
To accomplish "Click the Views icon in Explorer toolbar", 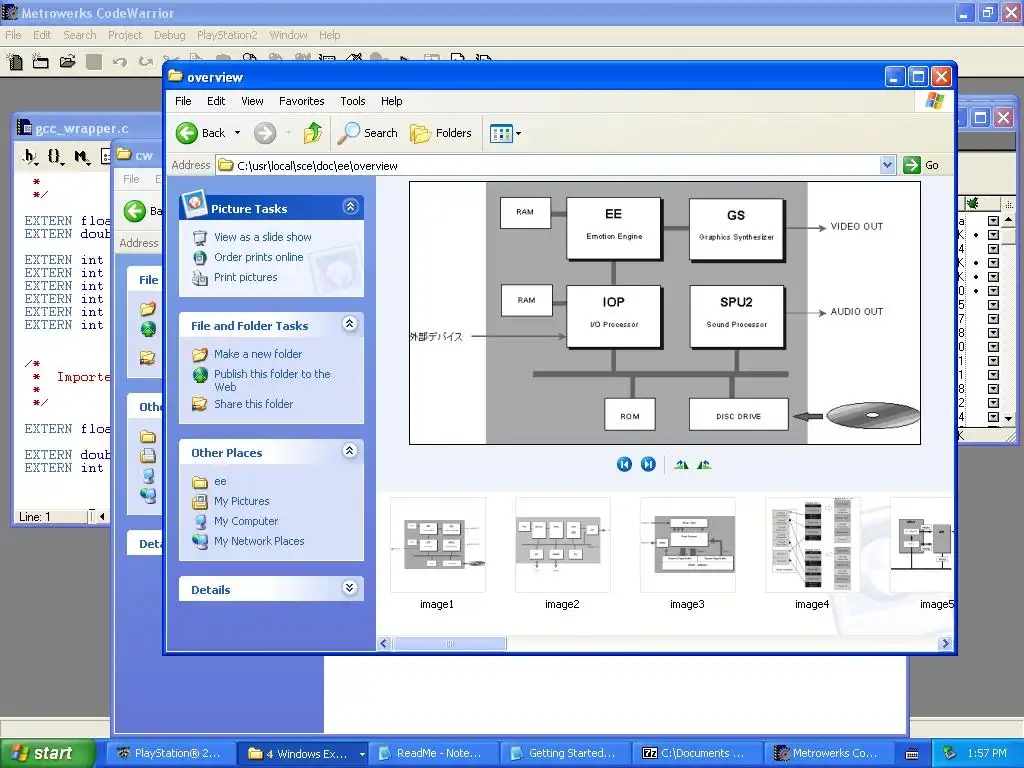I will (501, 133).
